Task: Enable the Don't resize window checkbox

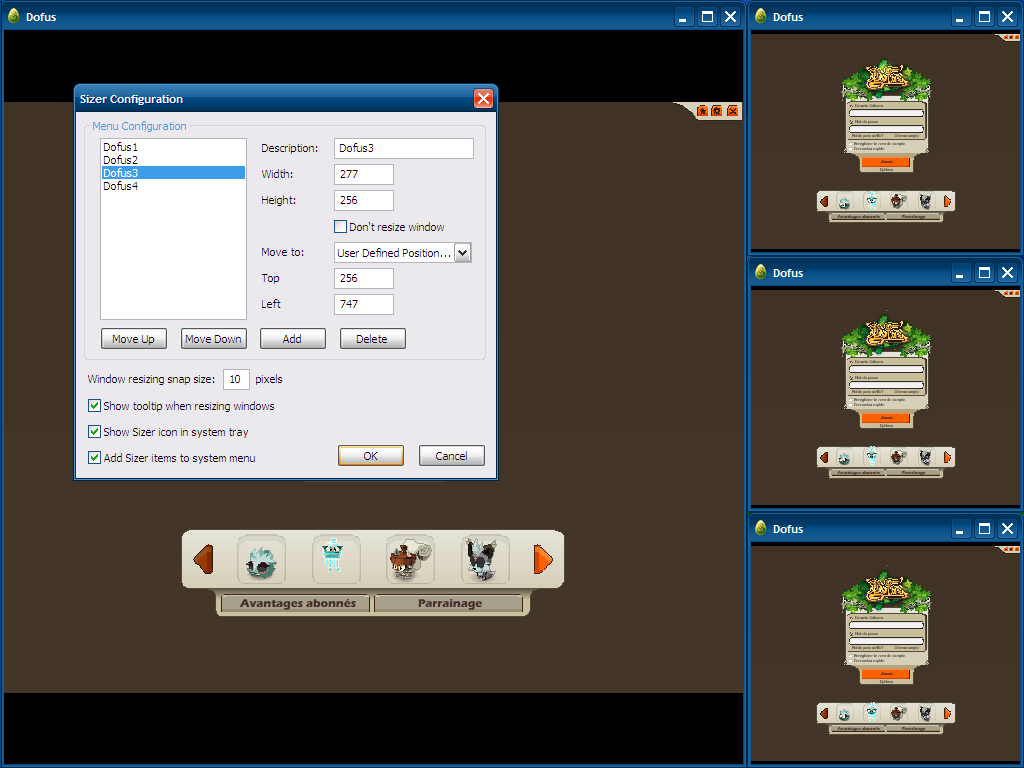Action: [x=340, y=227]
